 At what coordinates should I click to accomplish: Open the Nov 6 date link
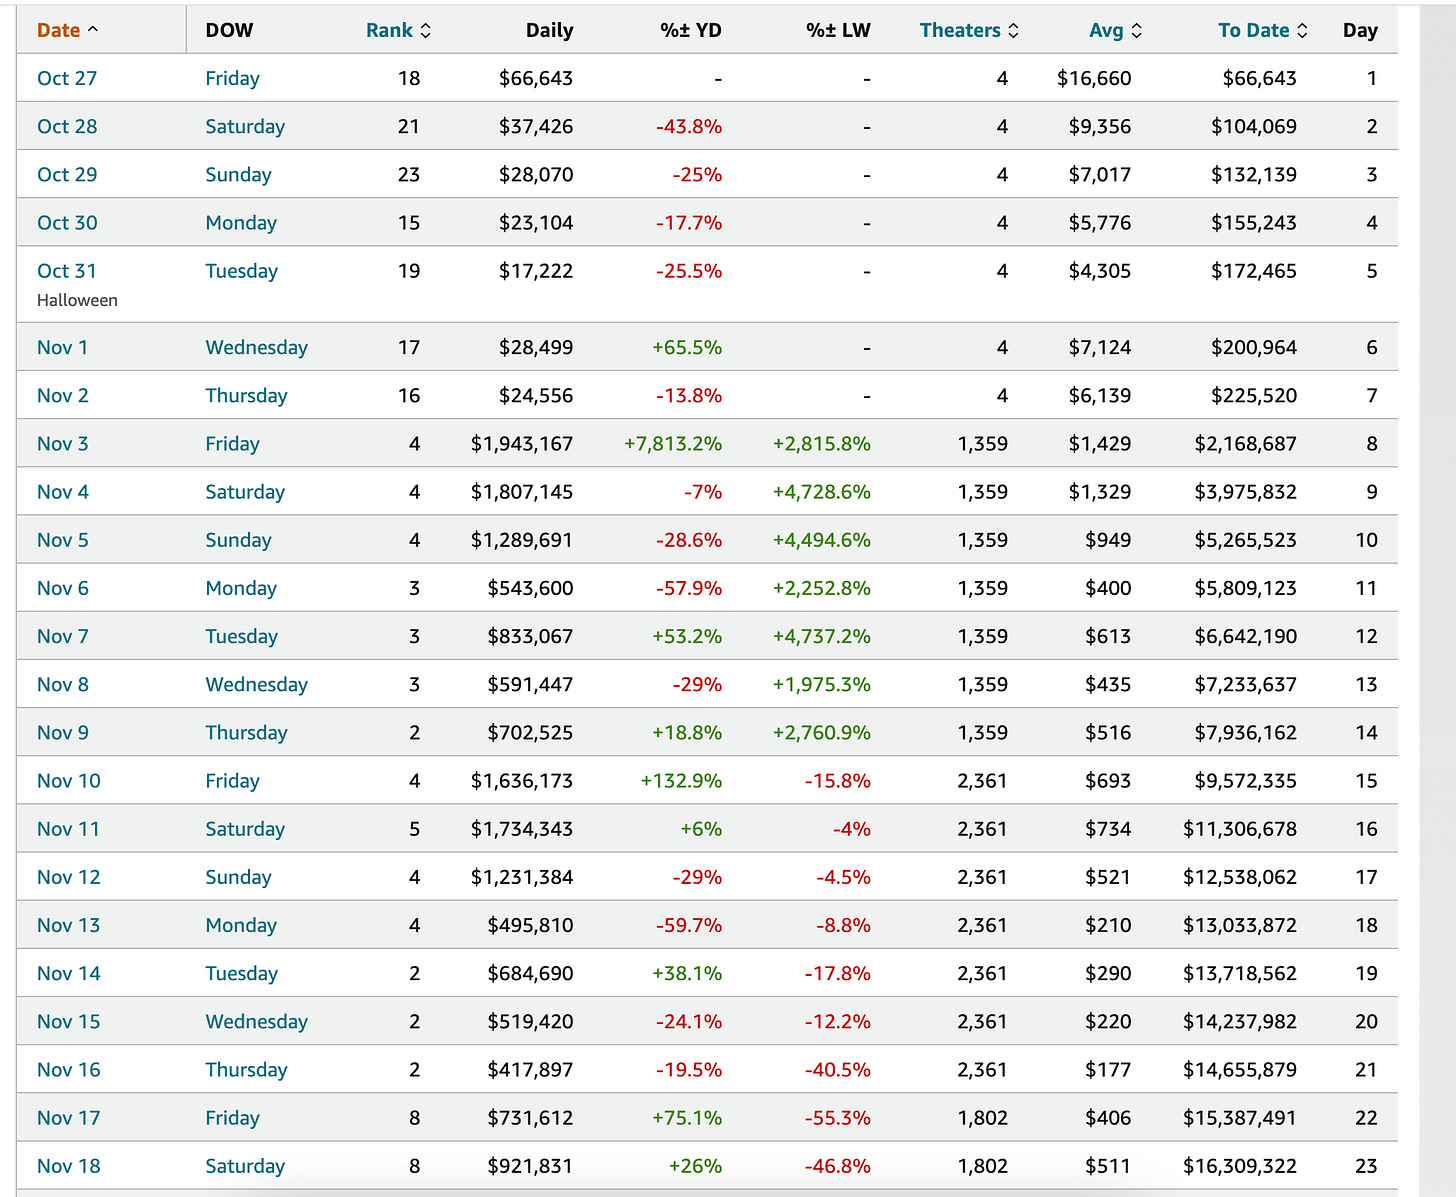click(x=62, y=588)
